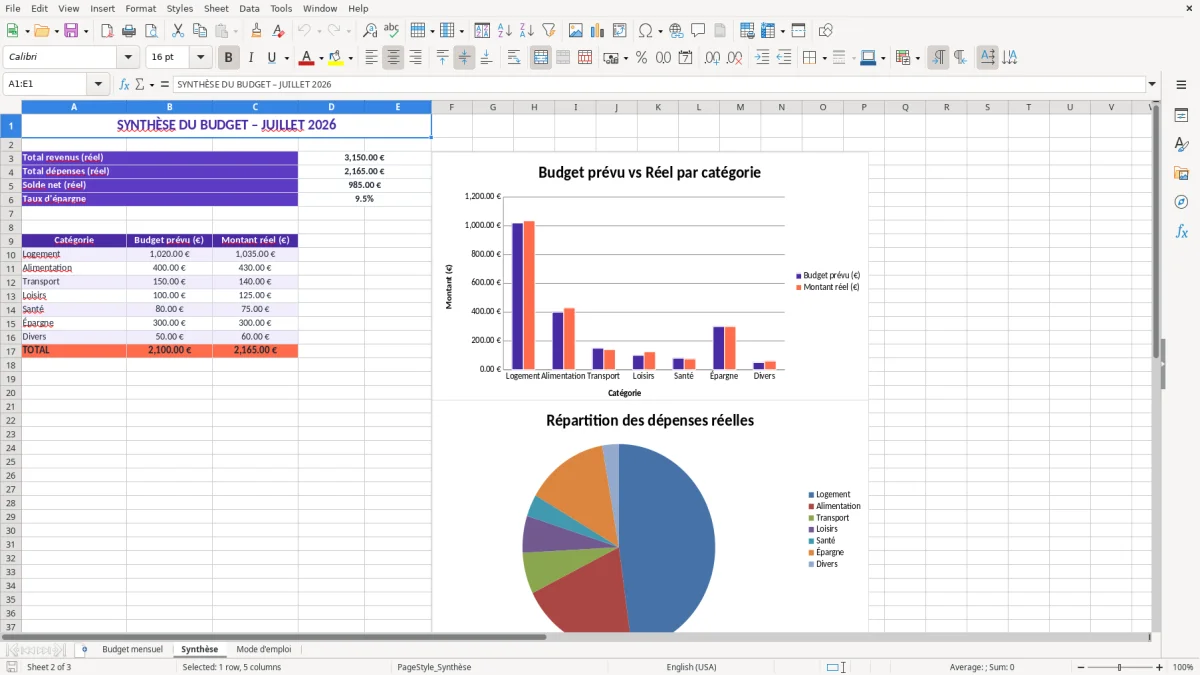Click the Font Color red A button

coord(306,58)
